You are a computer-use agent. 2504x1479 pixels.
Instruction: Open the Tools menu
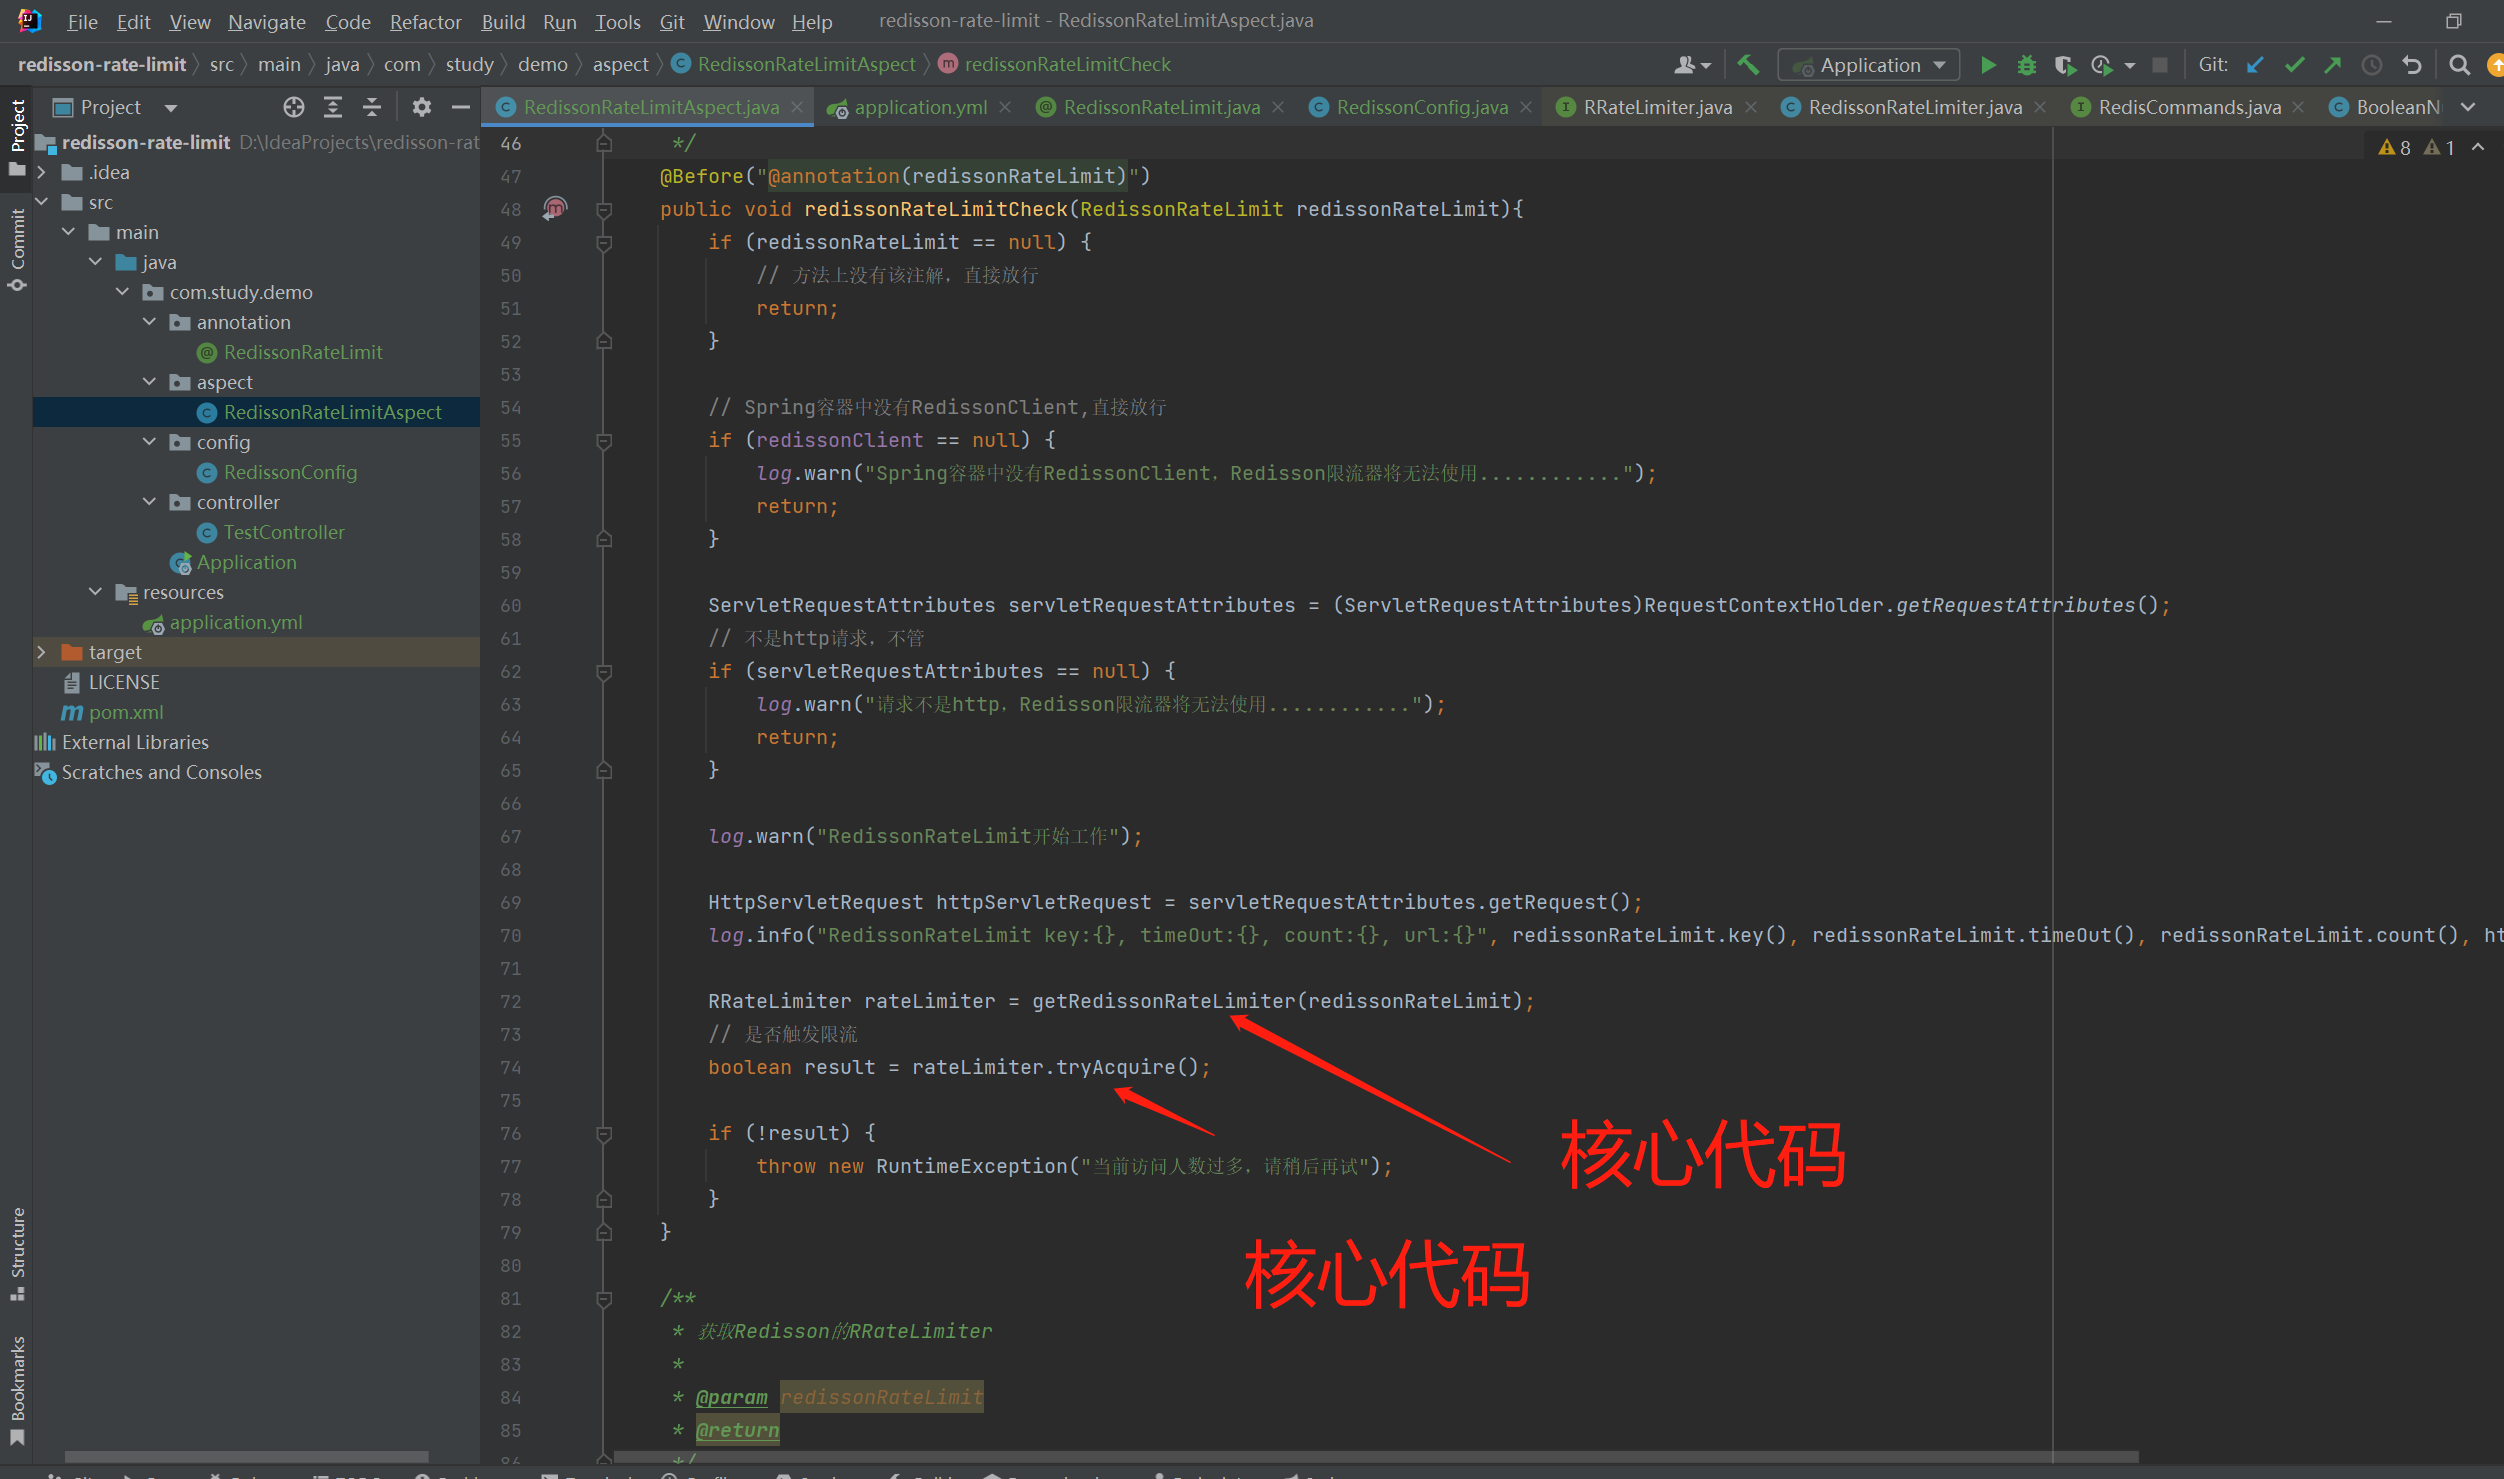pyautogui.click(x=618, y=21)
